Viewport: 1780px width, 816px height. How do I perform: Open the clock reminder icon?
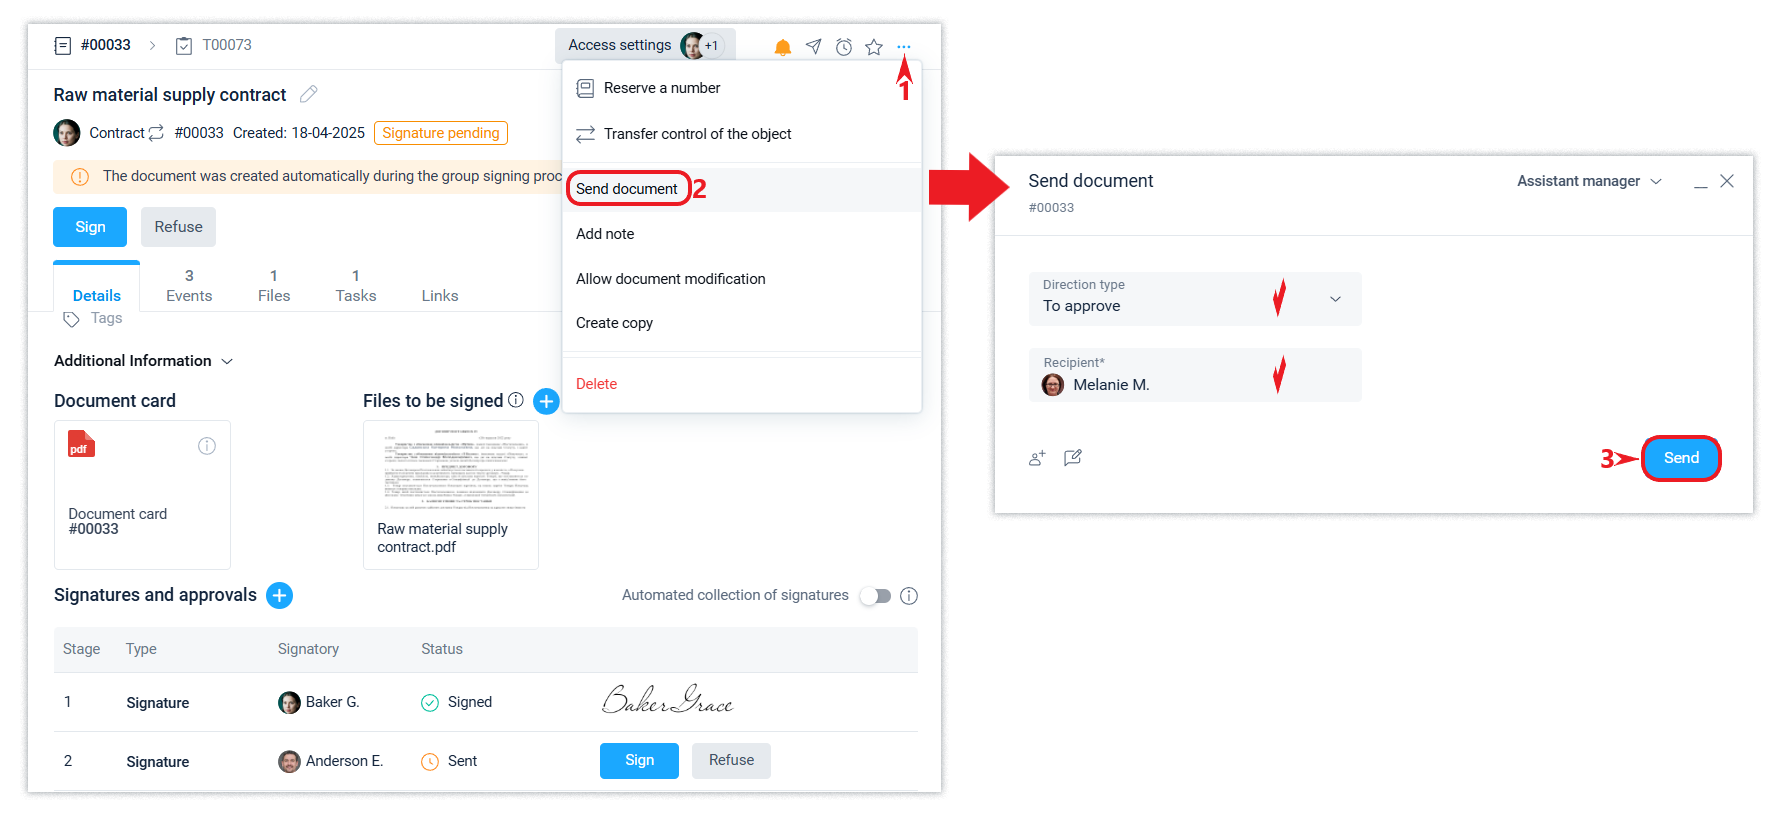pyautogui.click(x=844, y=47)
